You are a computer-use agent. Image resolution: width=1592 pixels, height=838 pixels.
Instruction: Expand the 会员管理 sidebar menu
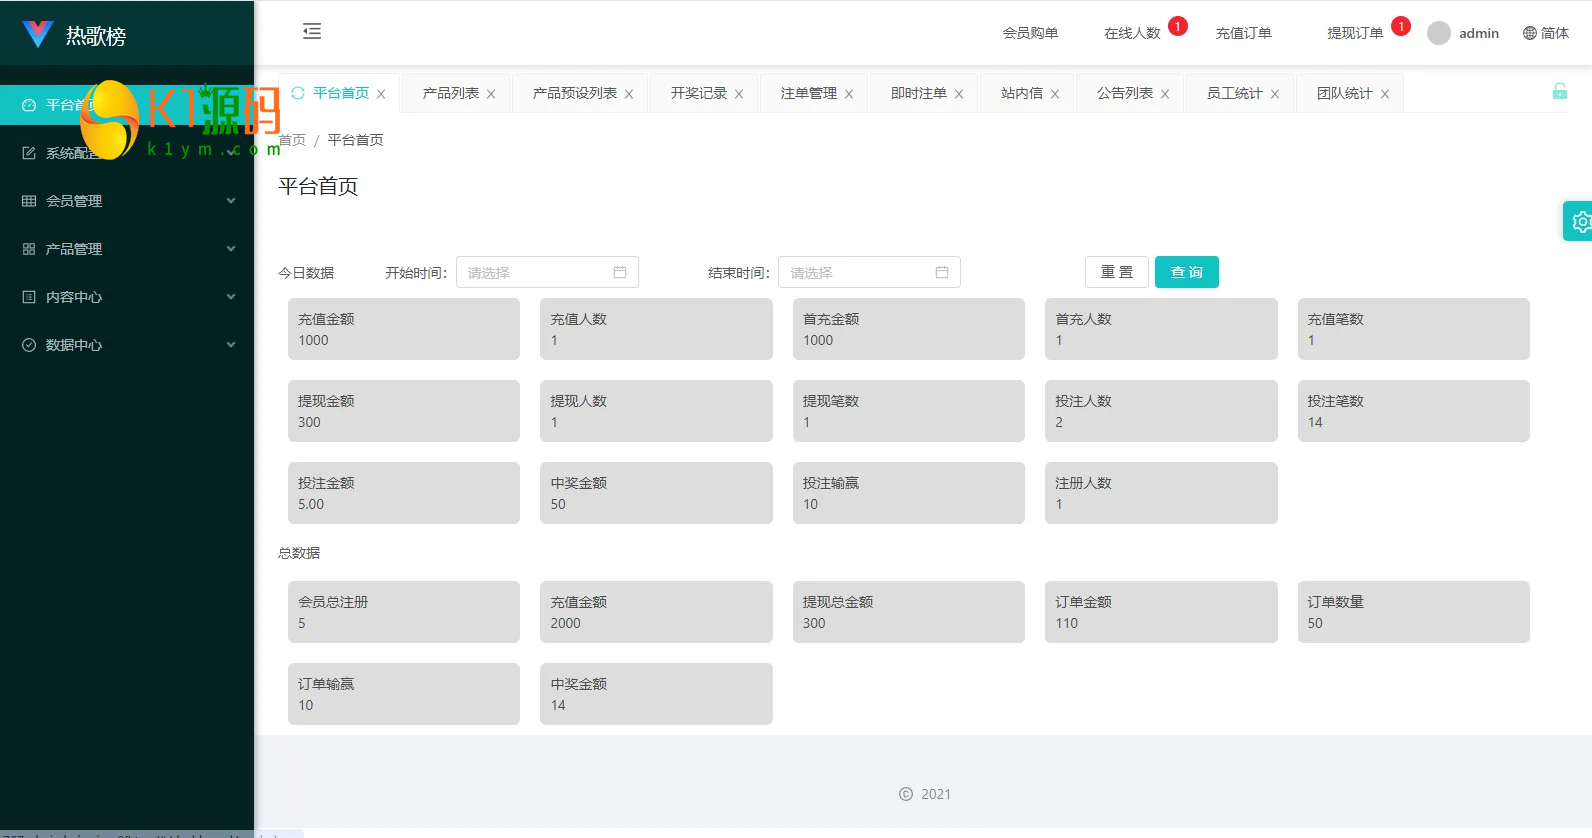pyautogui.click(x=127, y=201)
